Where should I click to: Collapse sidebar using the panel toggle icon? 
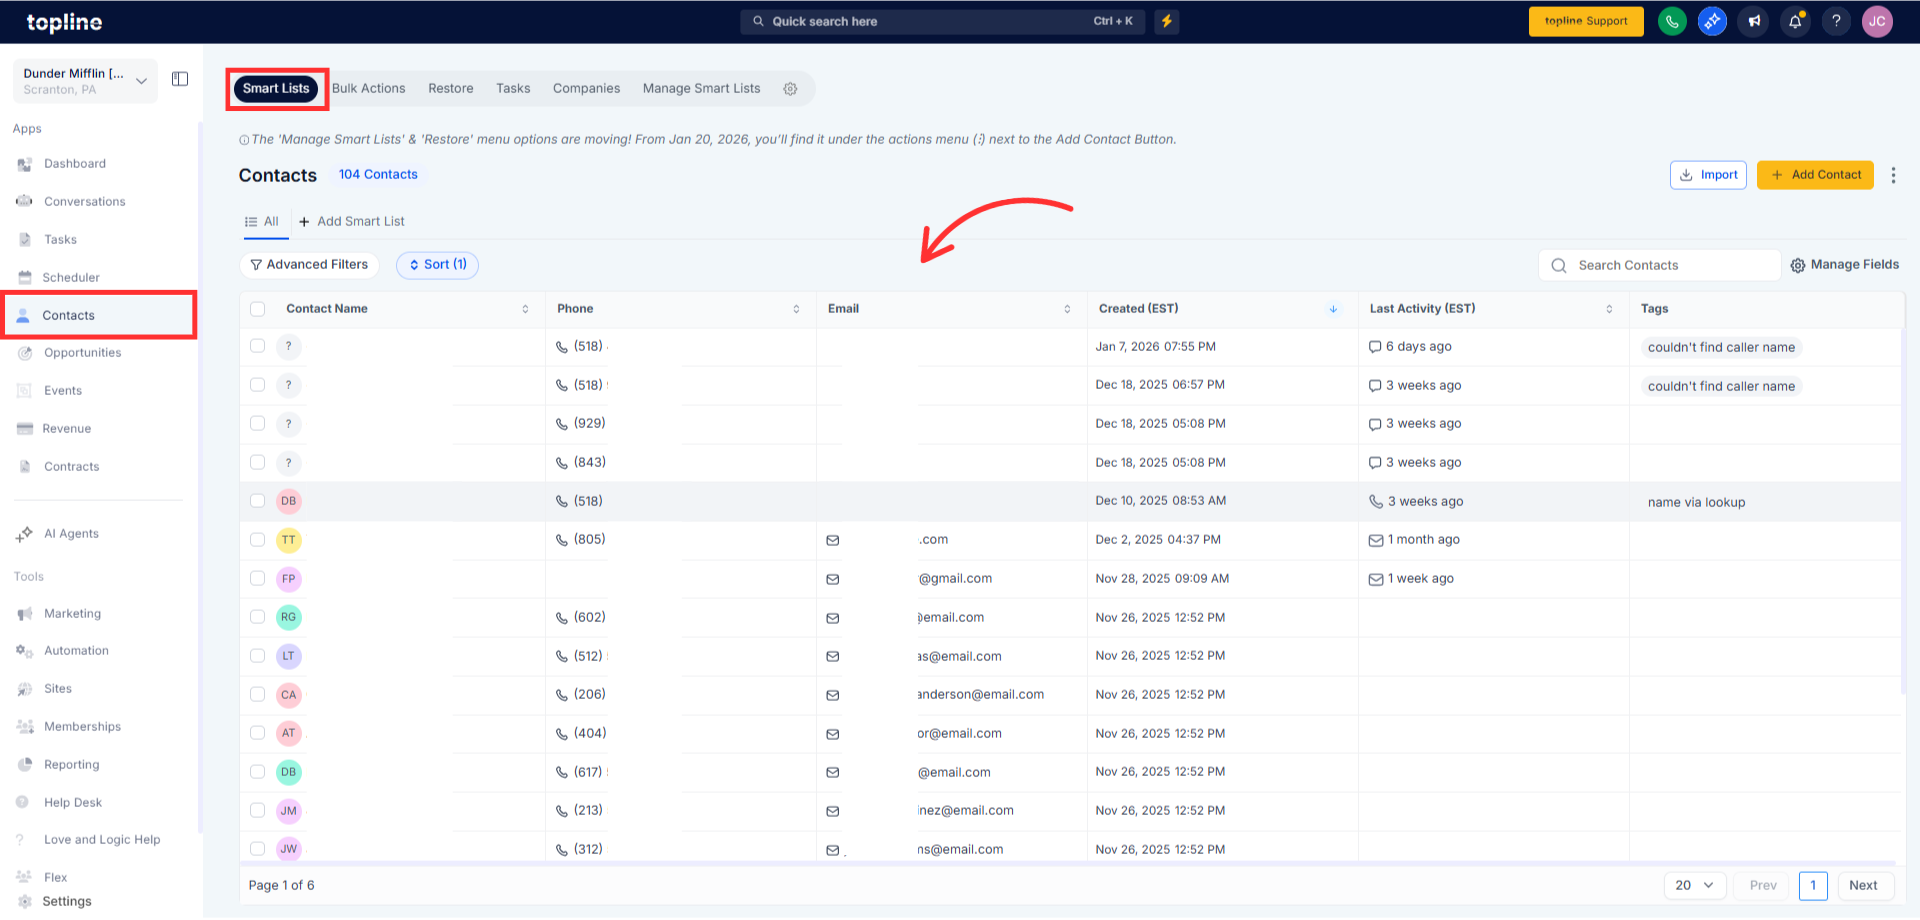coord(180,79)
